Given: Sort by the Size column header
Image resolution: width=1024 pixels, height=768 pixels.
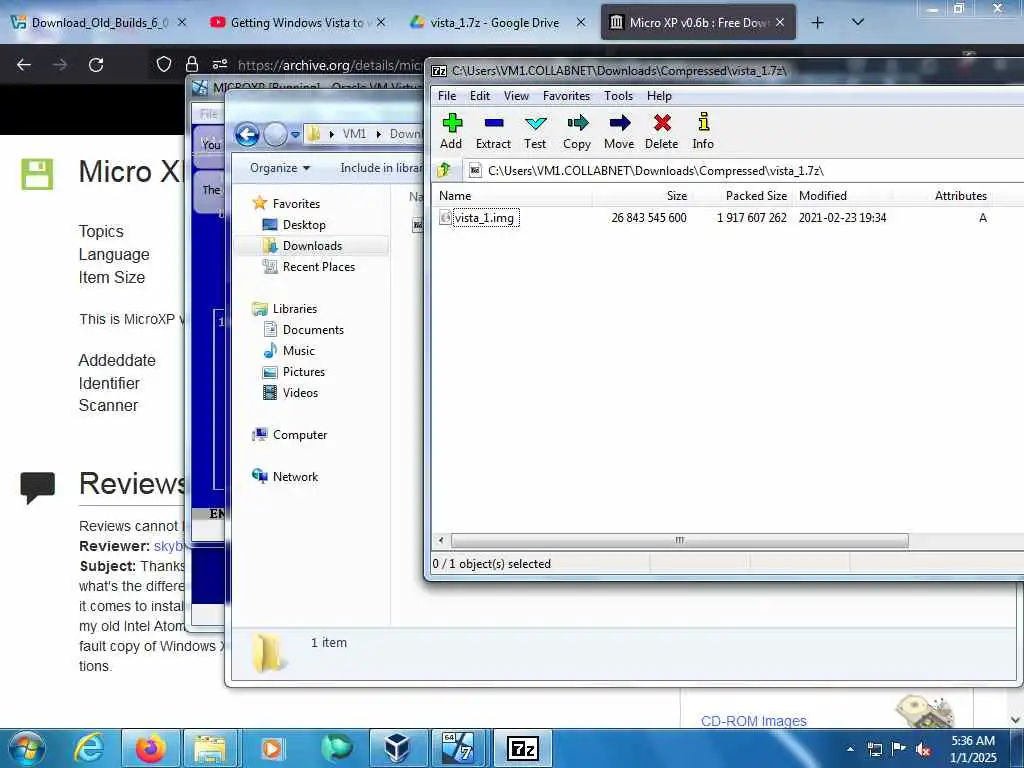Looking at the screenshot, I should tap(642, 196).
